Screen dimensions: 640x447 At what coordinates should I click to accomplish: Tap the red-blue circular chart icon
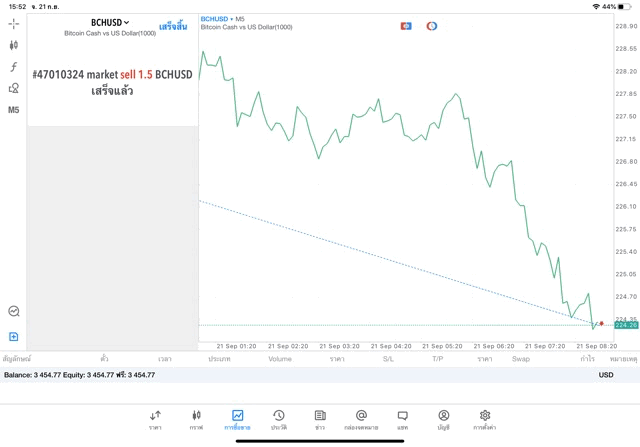(x=432, y=26)
